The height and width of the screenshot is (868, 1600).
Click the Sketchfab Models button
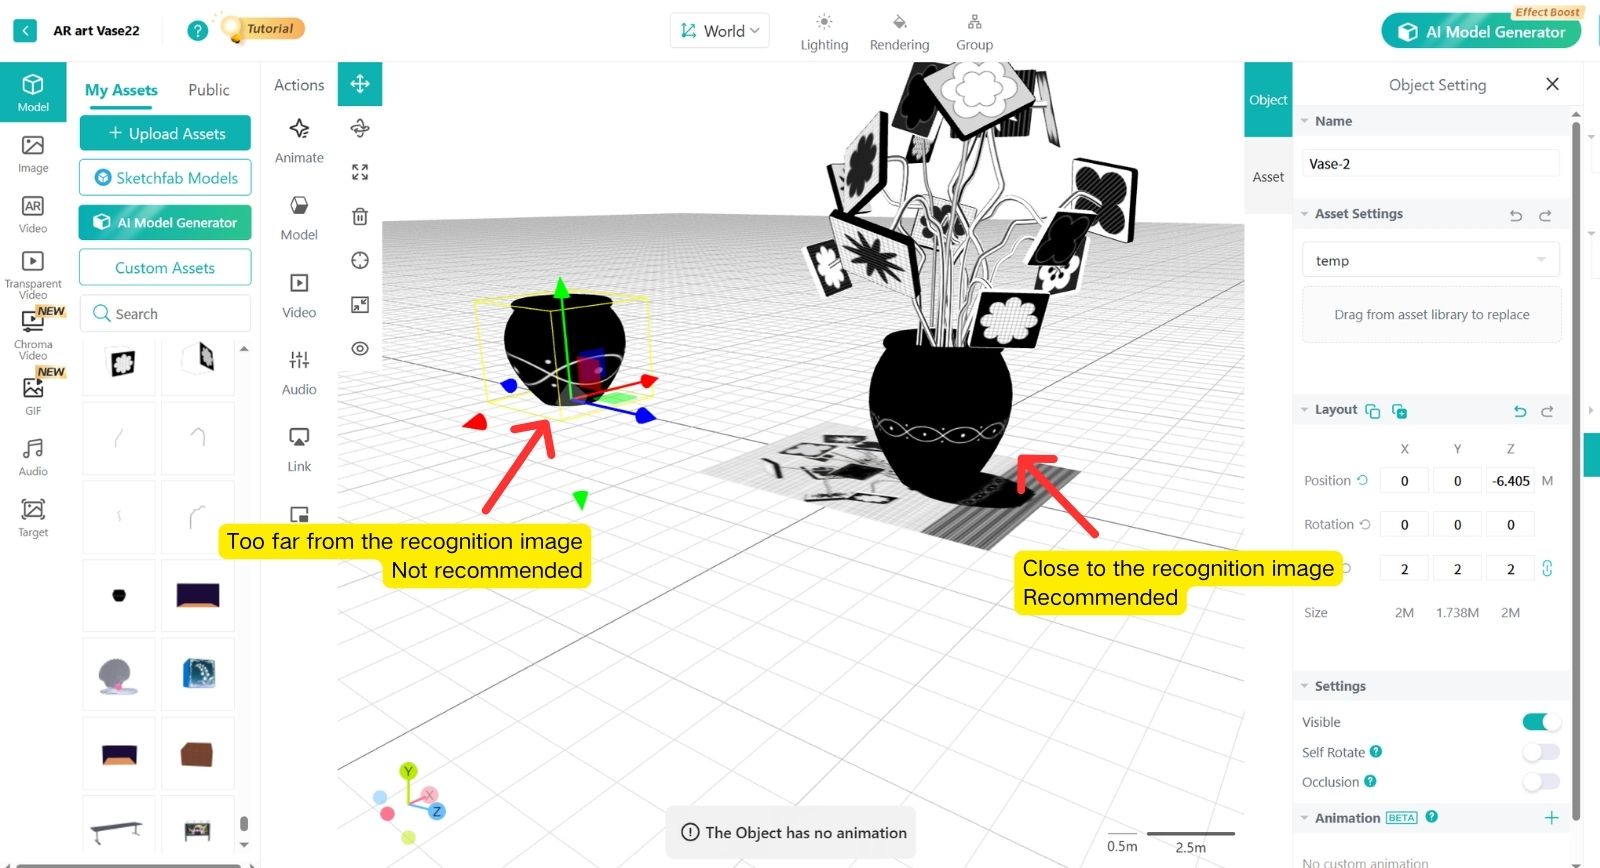click(165, 178)
